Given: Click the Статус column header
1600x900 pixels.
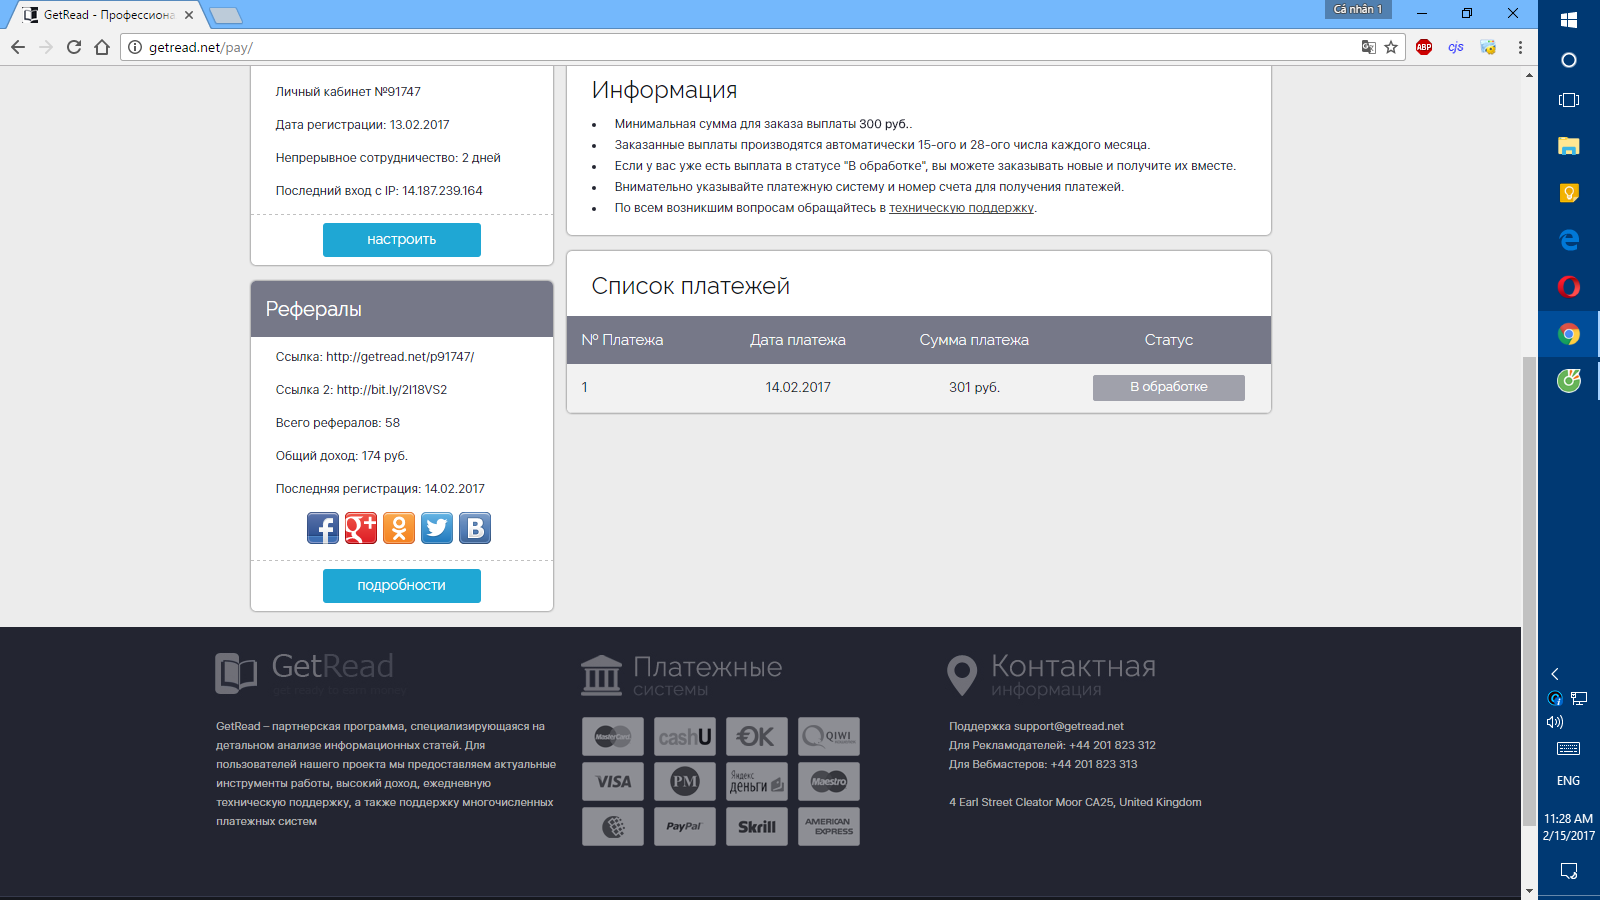Looking at the screenshot, I should (1169, 340).
